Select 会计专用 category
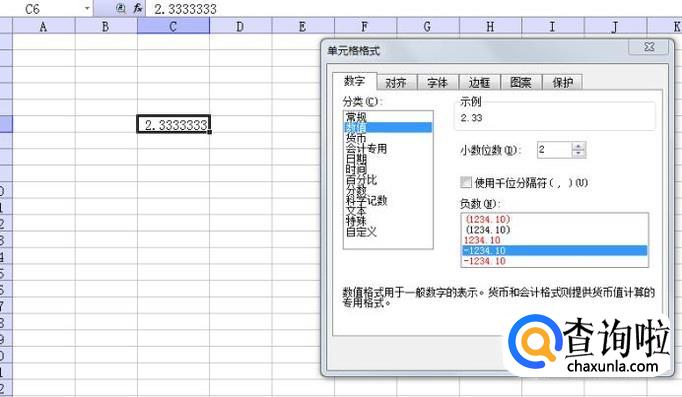The height and width of the screenshot is (397, 682). [366, 149]
